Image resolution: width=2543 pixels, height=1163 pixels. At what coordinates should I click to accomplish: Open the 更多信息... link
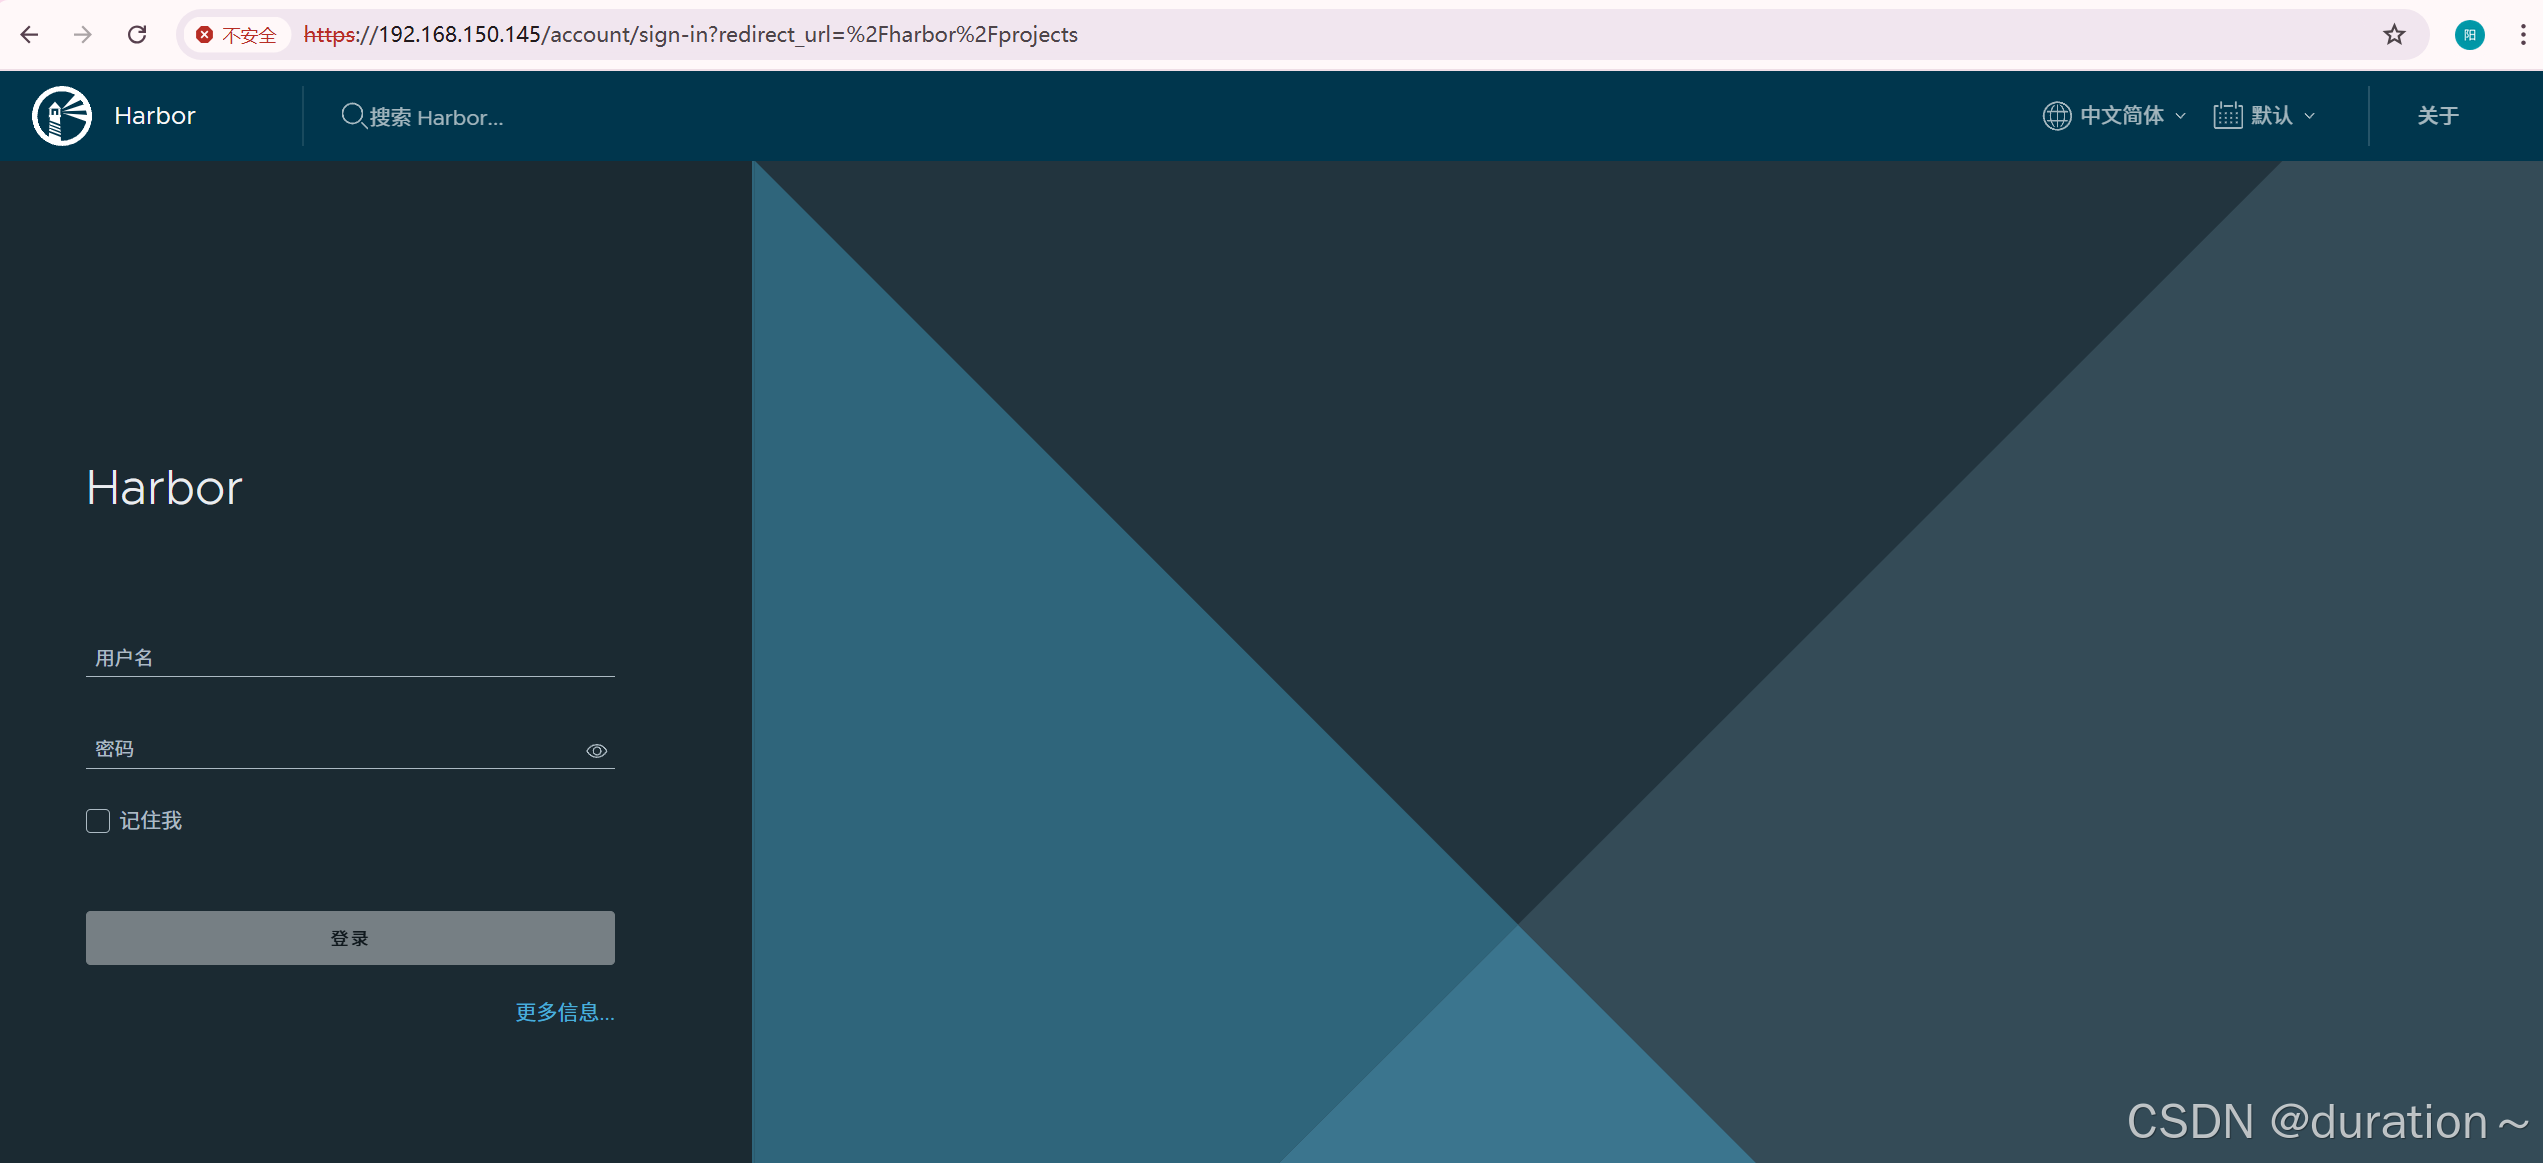tap(565, 1012)
